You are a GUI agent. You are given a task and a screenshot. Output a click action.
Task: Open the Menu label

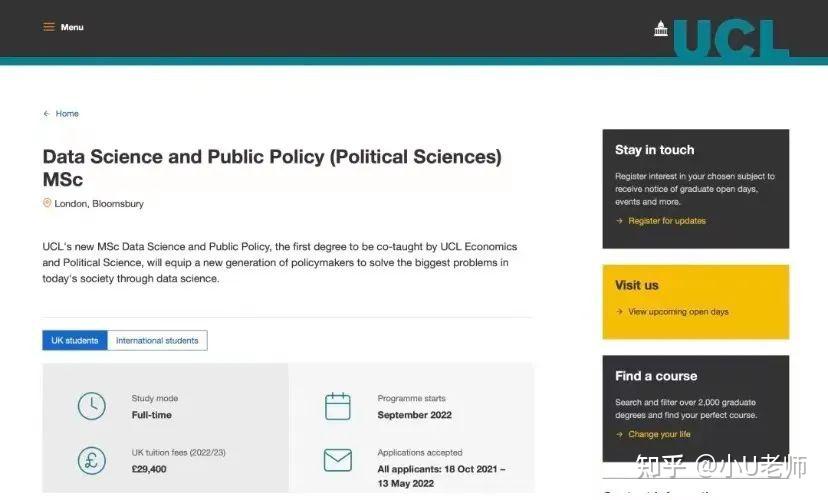tap(72, 27)
